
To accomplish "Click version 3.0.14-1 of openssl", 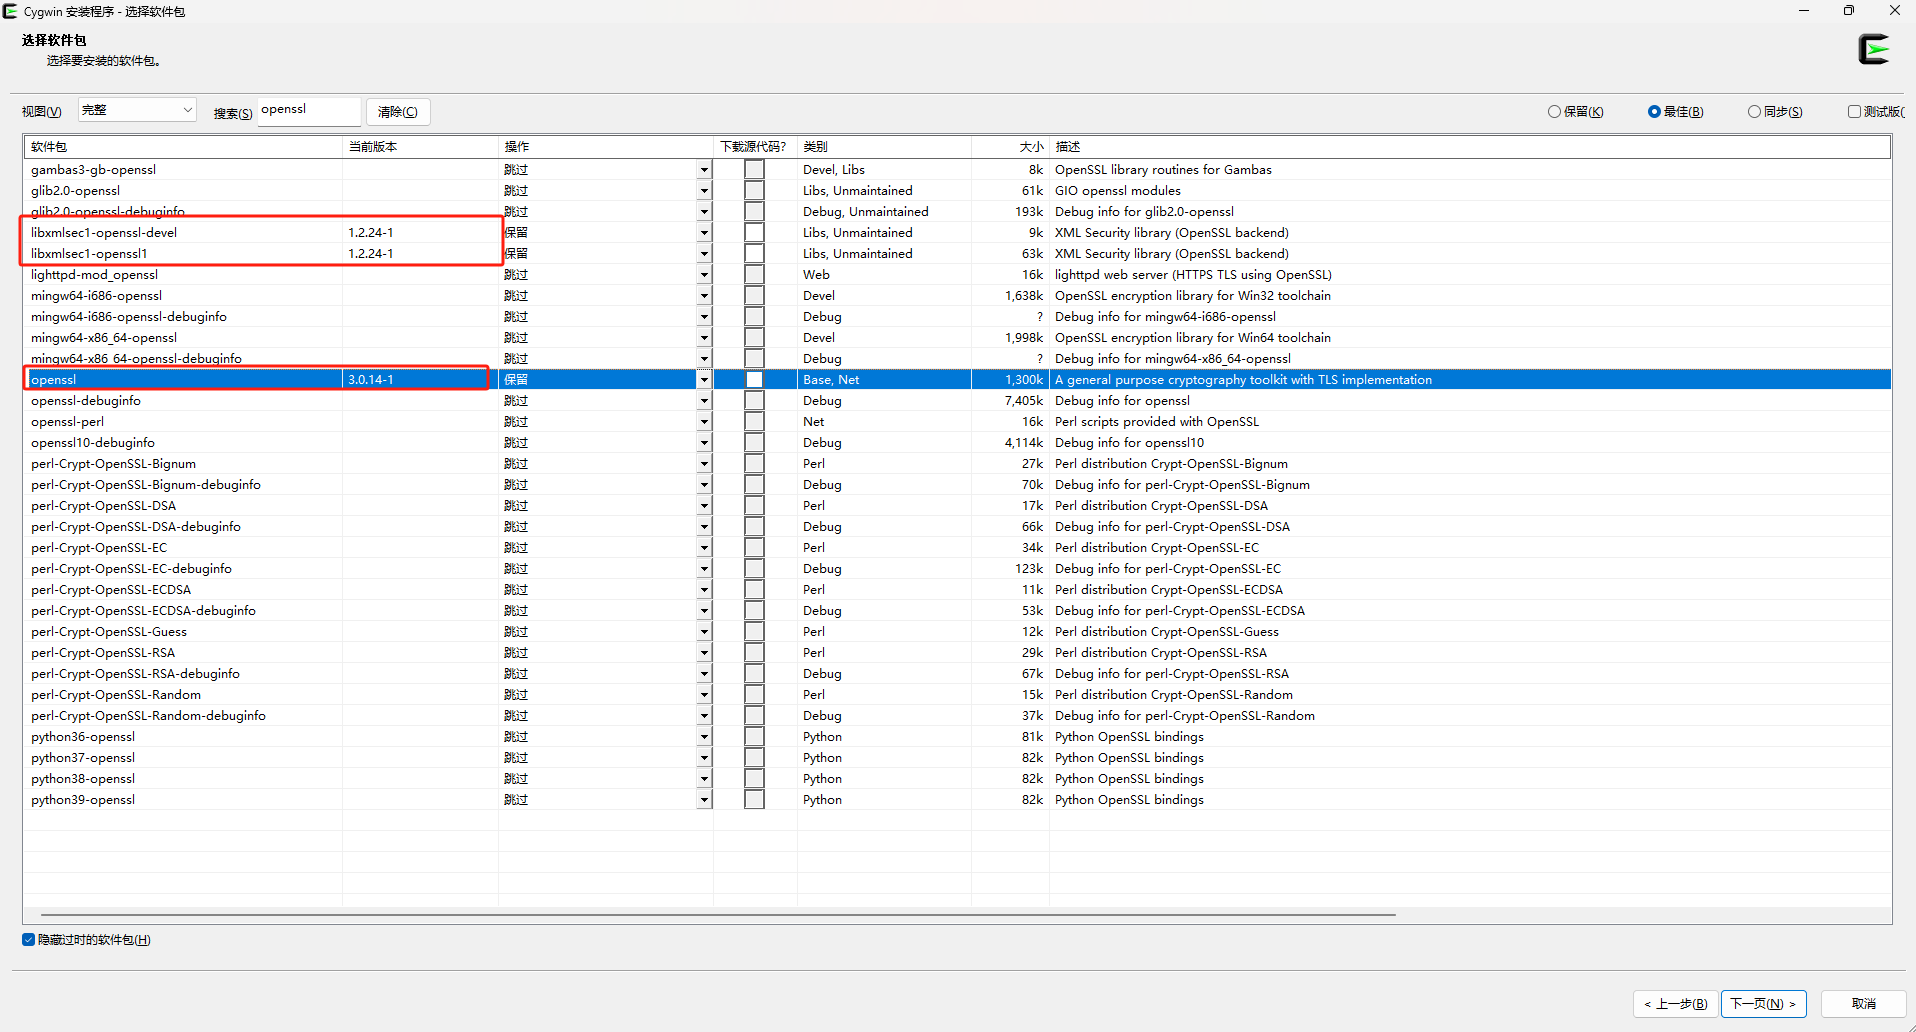I will (371, 380).
